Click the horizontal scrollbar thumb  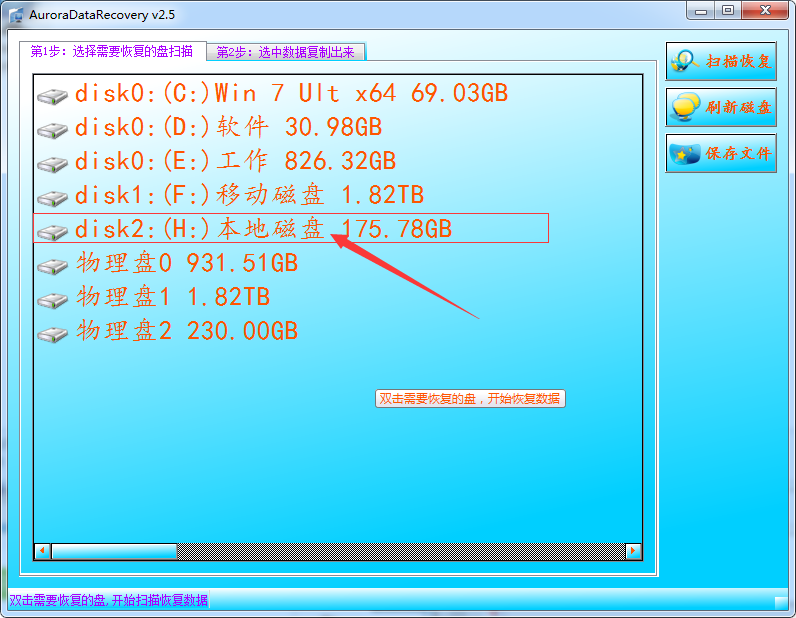pos(114,551)
